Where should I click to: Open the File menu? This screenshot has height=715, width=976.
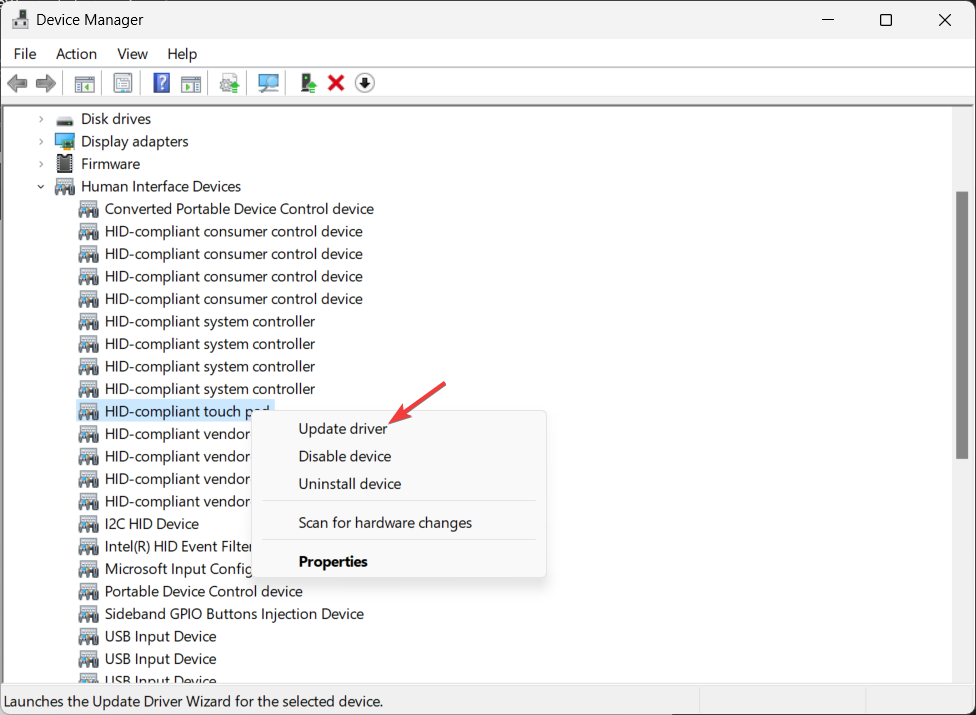(25, 54)
